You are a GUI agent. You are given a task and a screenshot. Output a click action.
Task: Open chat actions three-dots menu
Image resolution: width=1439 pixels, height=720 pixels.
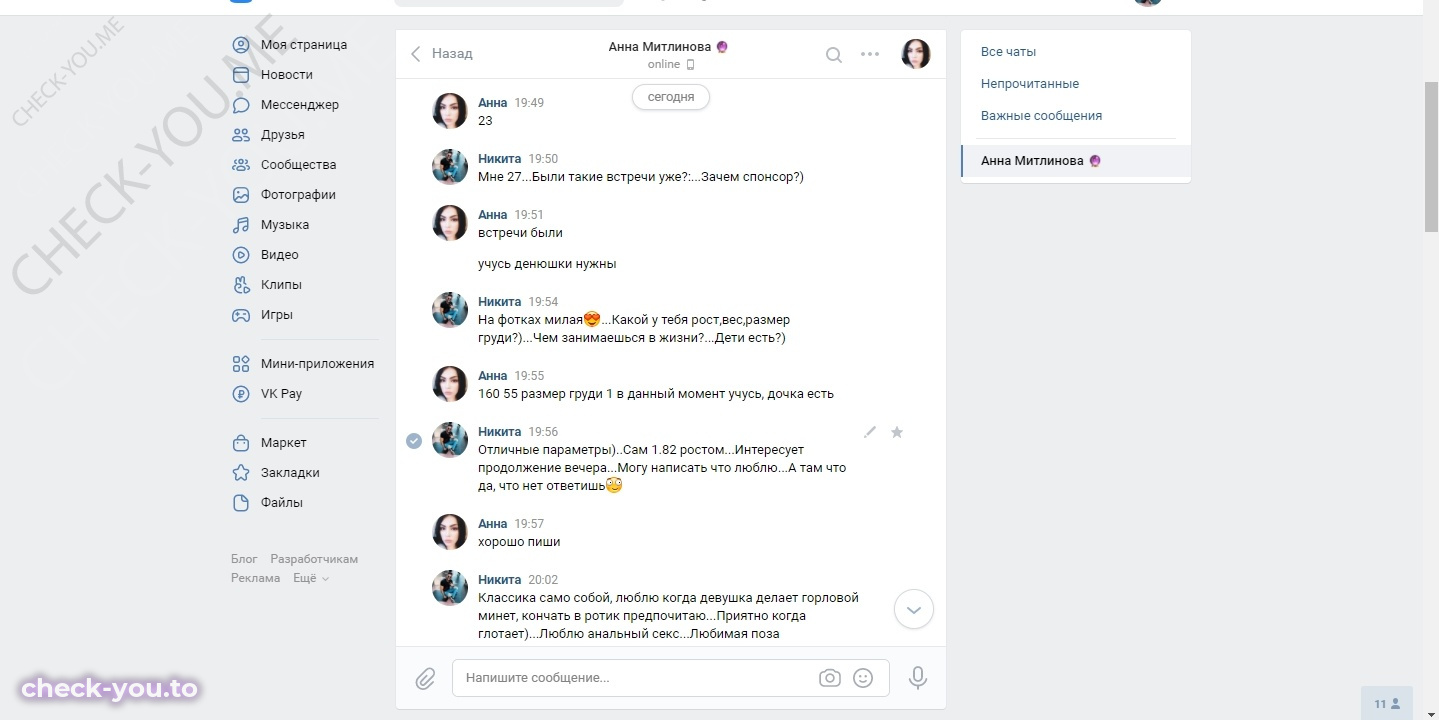[x=870, y=55]
